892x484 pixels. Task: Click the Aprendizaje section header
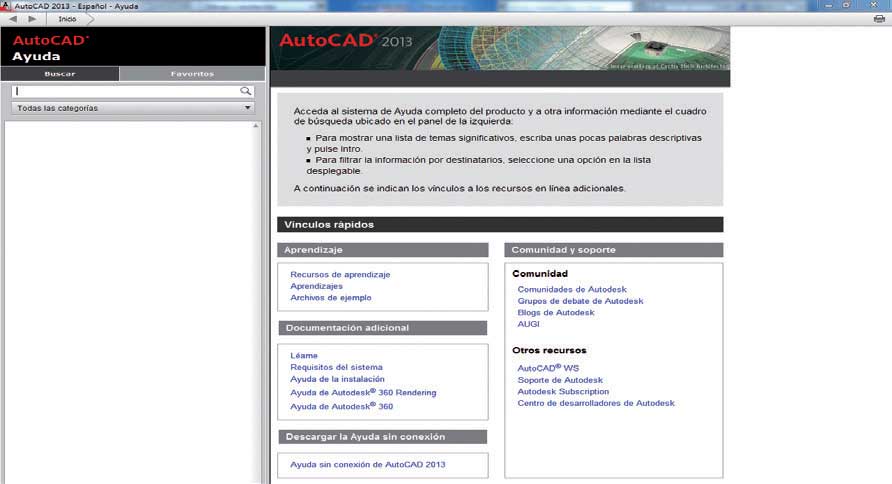click(x=383, y=250)
